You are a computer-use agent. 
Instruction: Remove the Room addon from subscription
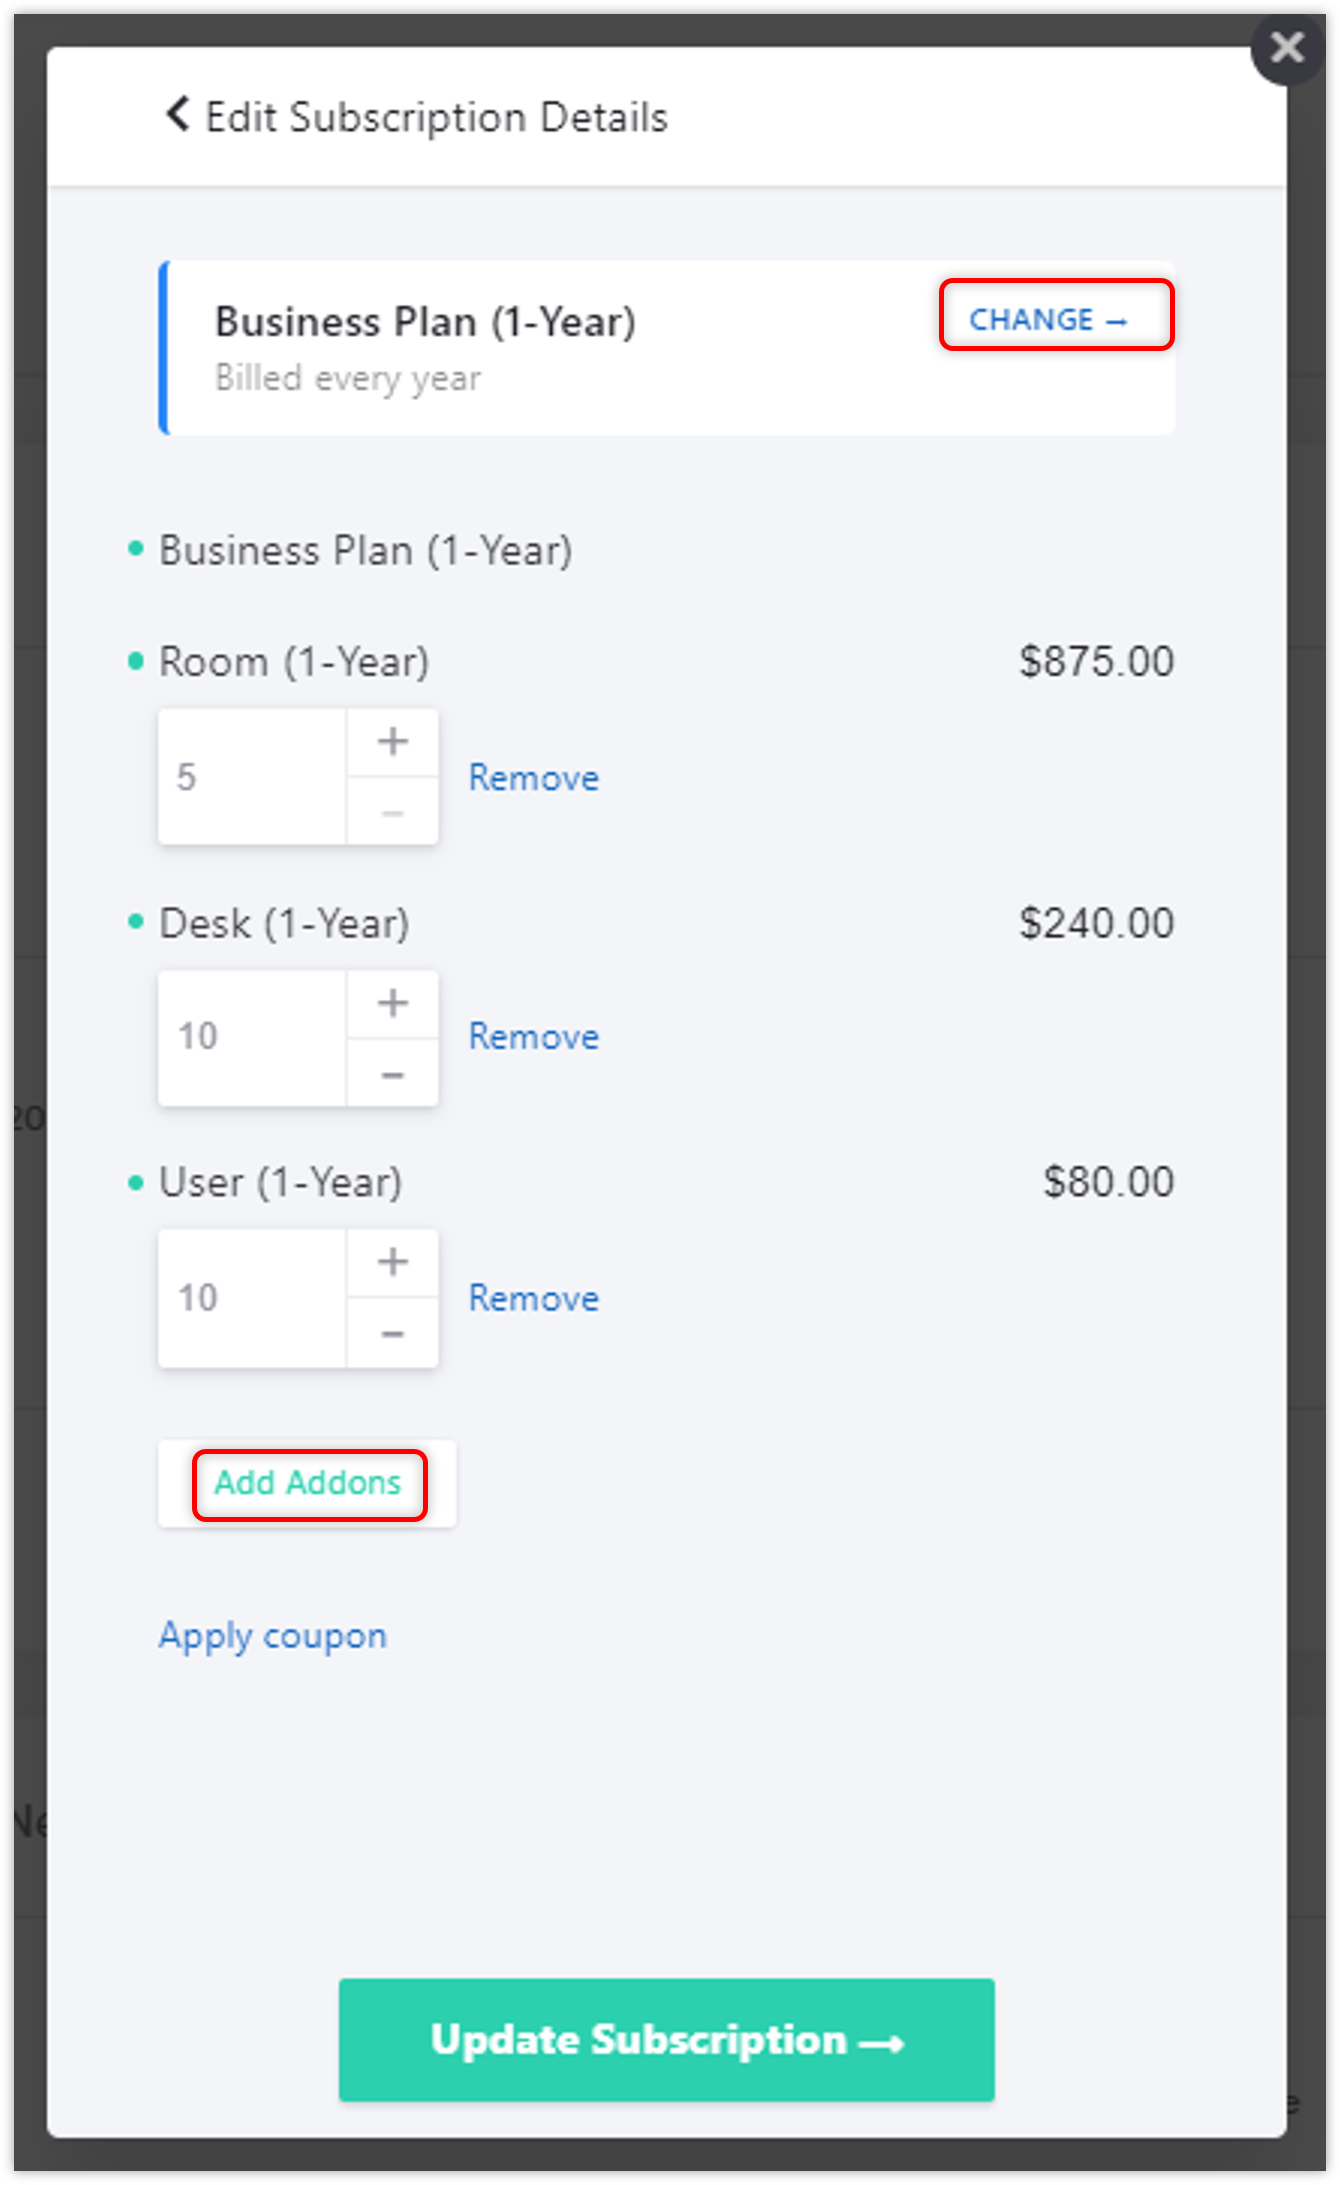(534, 777)
